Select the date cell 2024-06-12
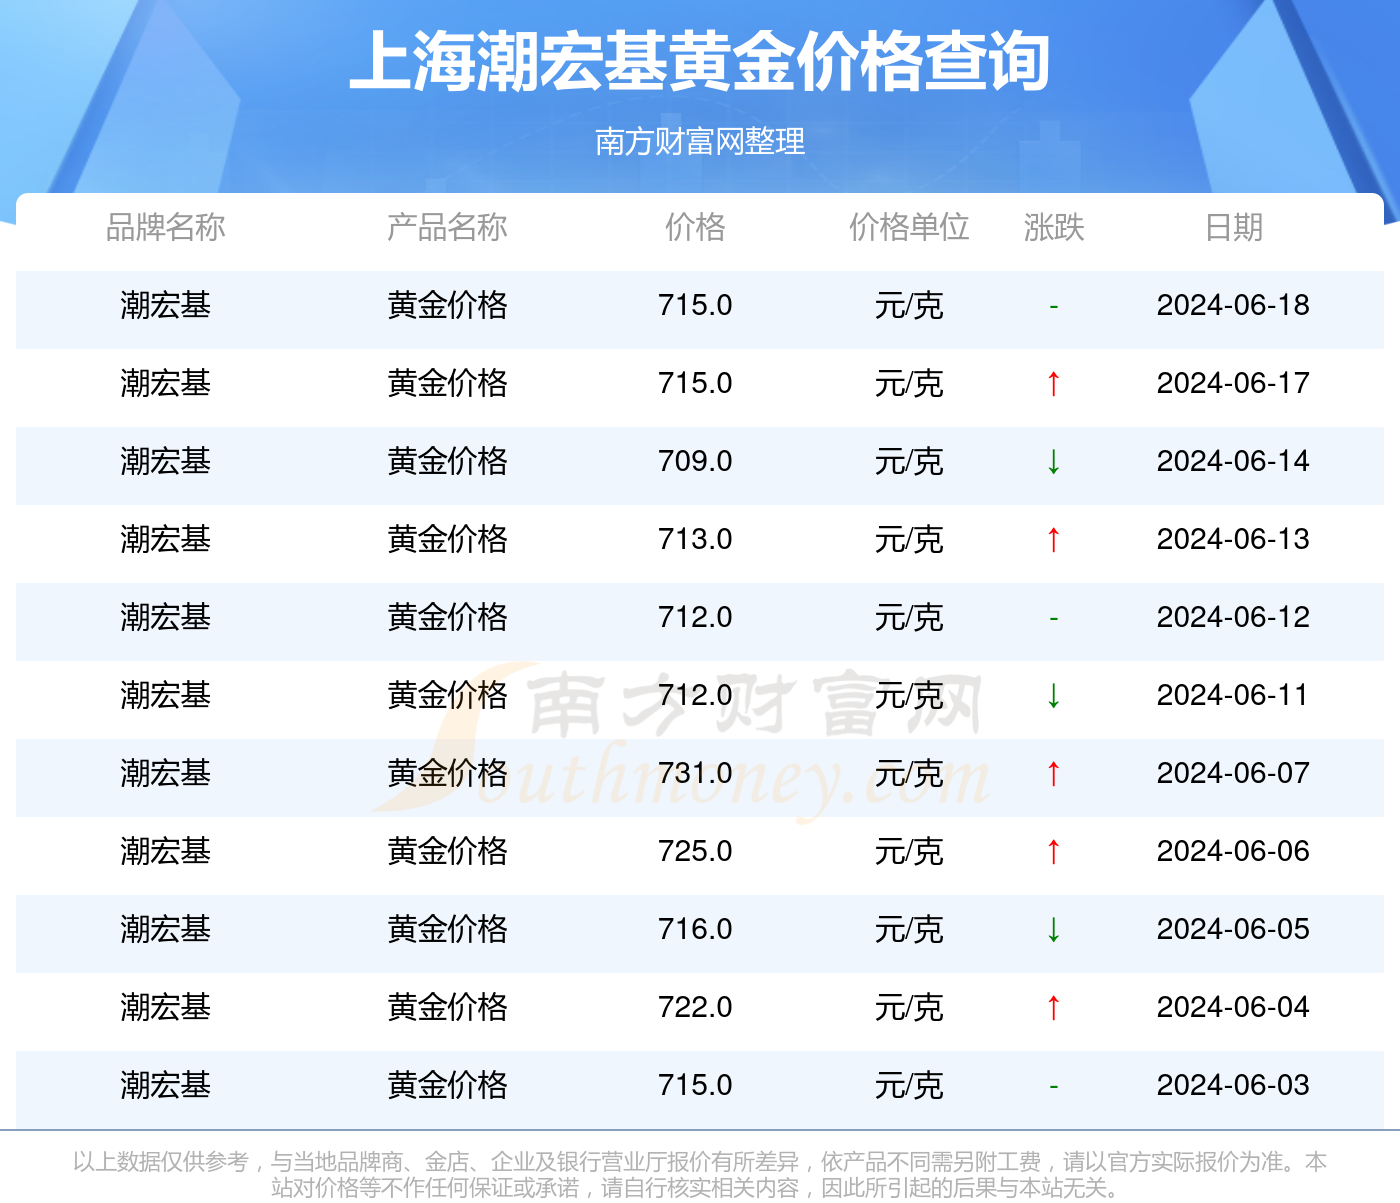Screen dimensions: 1400x1203 coord(1233,617)
